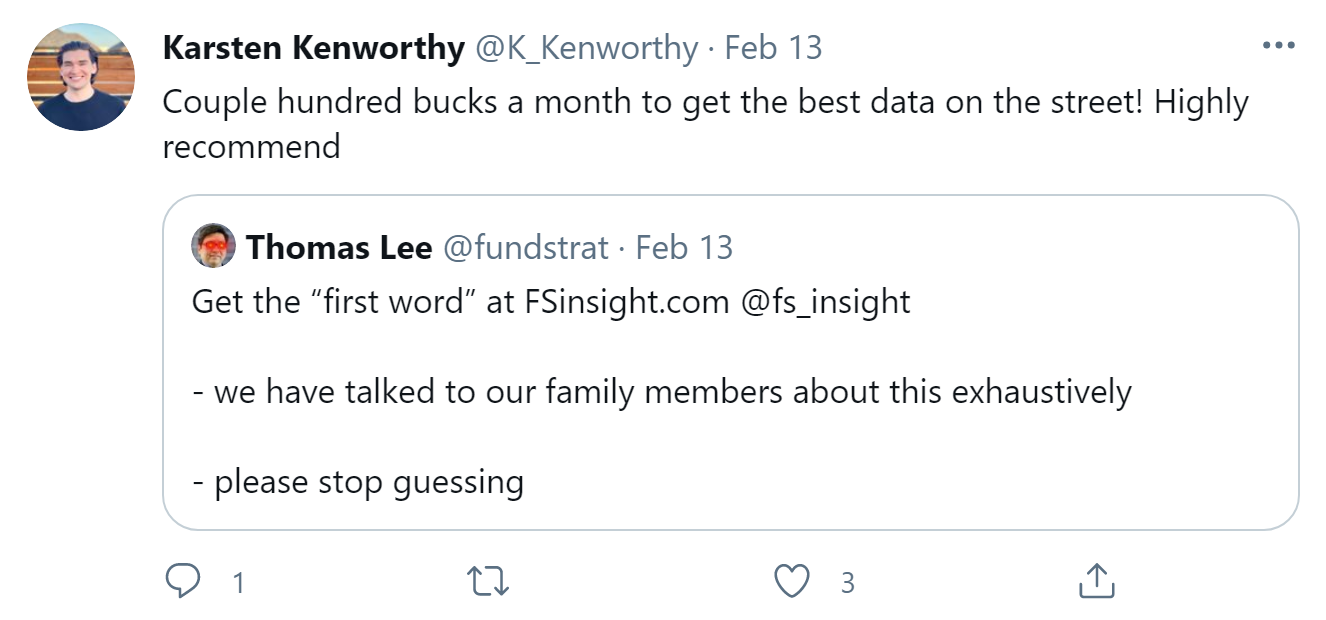Open Thomas Lee's name in quoted tweet
1326x620 pixels.
pos(339,247)
